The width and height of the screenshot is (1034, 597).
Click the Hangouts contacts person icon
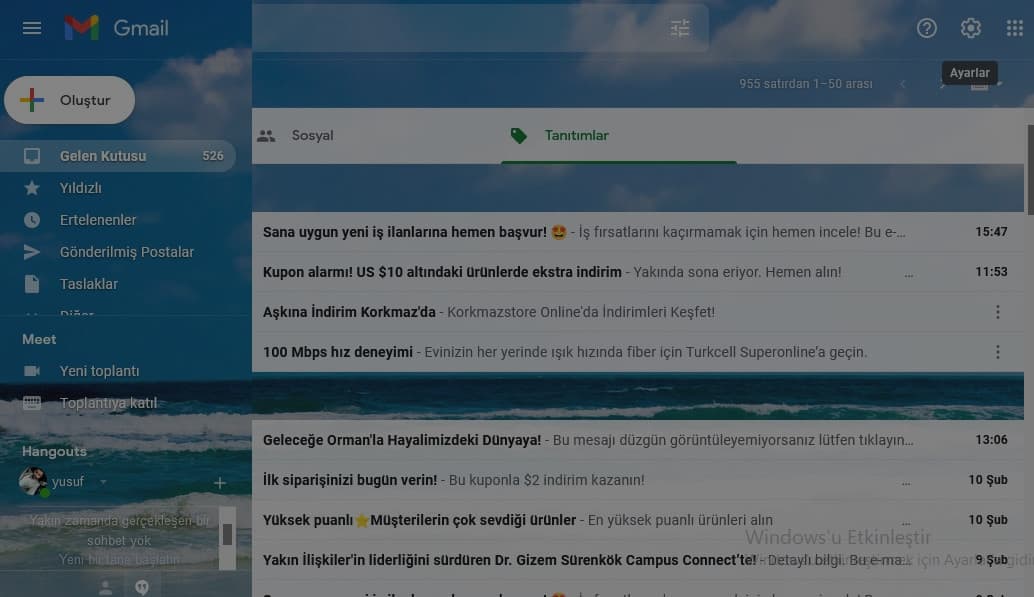[105, 586]
